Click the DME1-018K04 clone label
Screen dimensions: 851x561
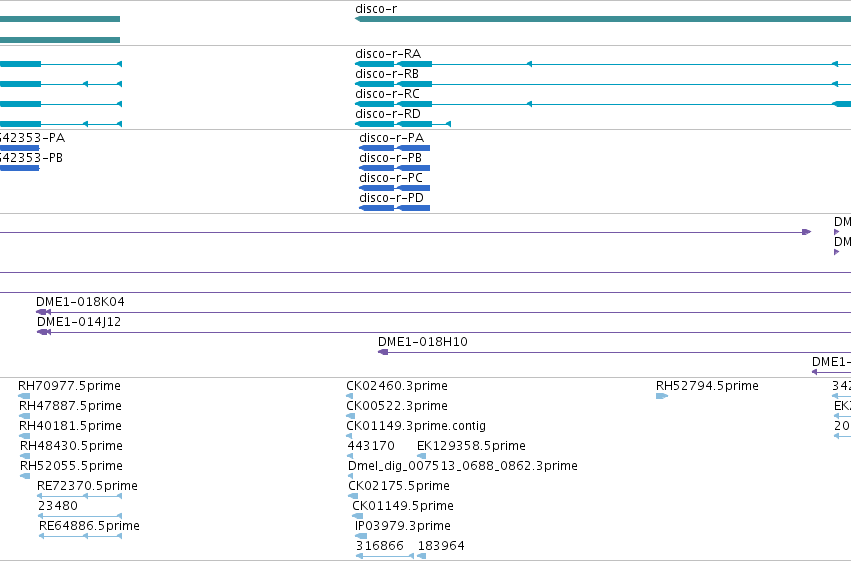[80, 302]
